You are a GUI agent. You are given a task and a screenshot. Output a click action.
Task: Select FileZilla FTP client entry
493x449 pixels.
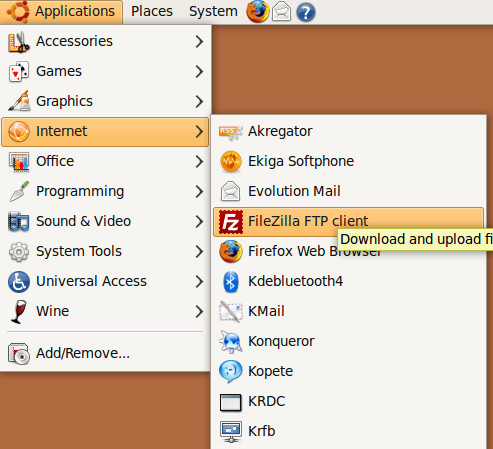click(x=348, y=221)
